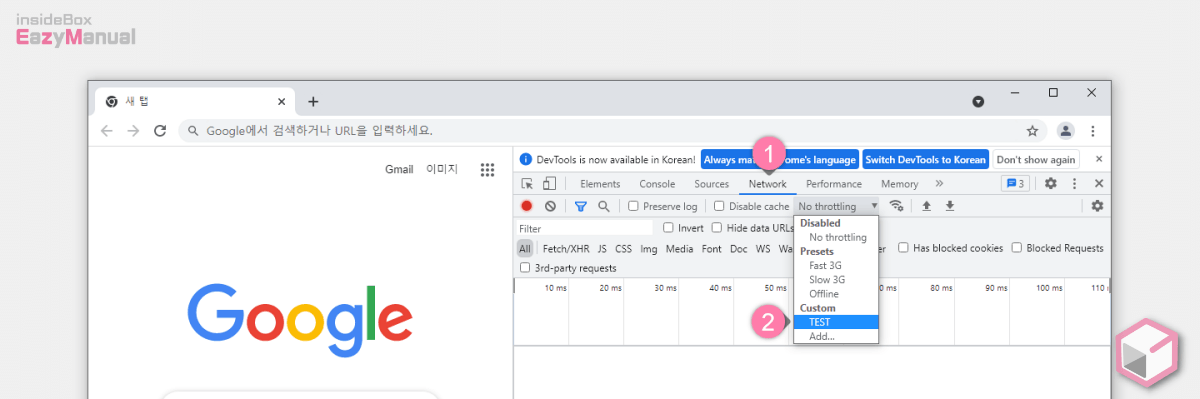Switch to the Elements tab
This screenshot has height=399, width=1200.
pyautogui.click(x=600, y=184)
